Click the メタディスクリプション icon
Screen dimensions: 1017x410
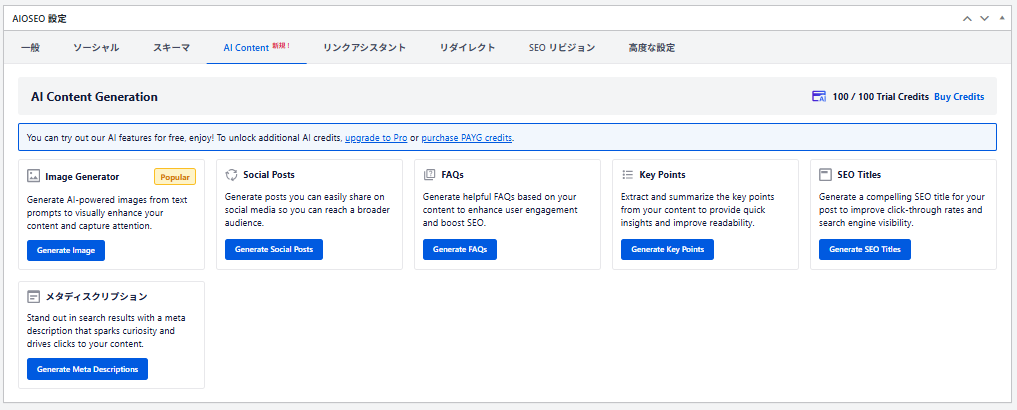[x=33, y=297]
